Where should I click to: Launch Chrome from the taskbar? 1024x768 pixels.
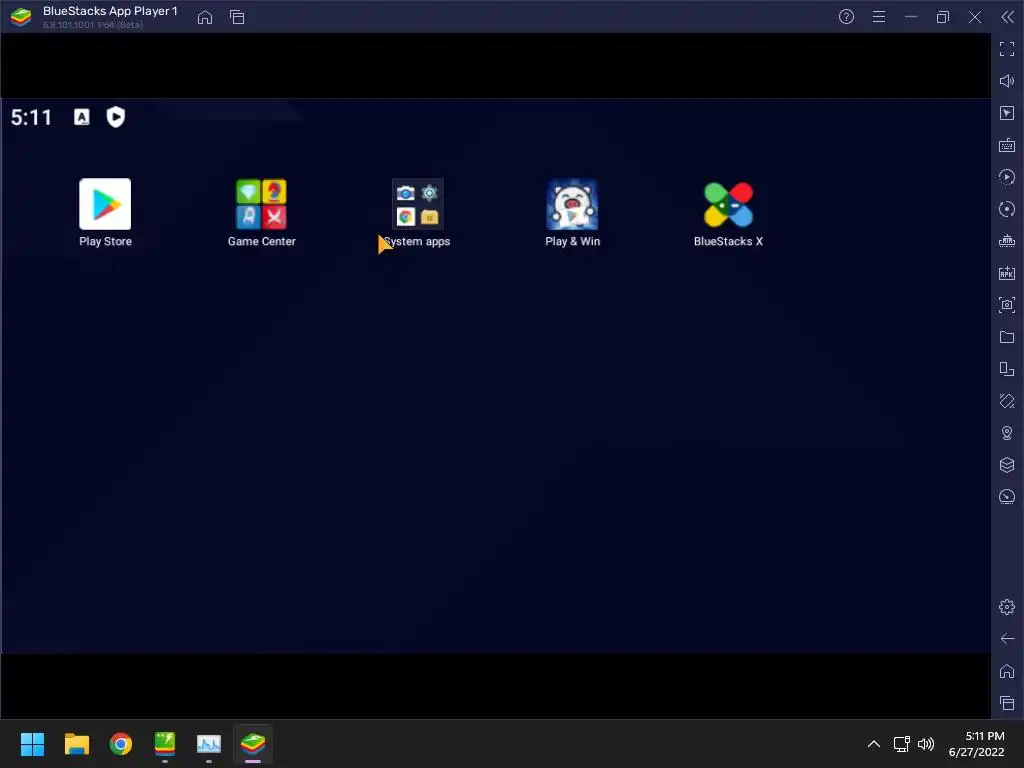click(121, 744)
